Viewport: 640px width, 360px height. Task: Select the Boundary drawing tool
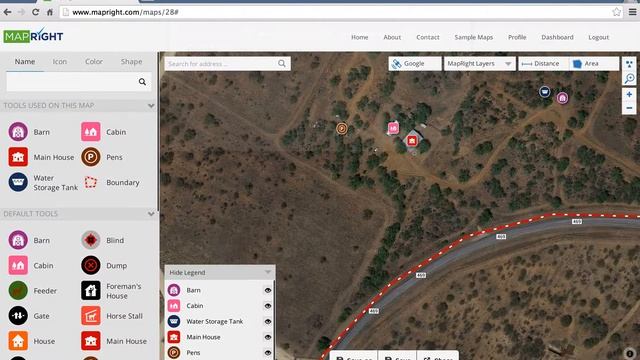point(91,182)
